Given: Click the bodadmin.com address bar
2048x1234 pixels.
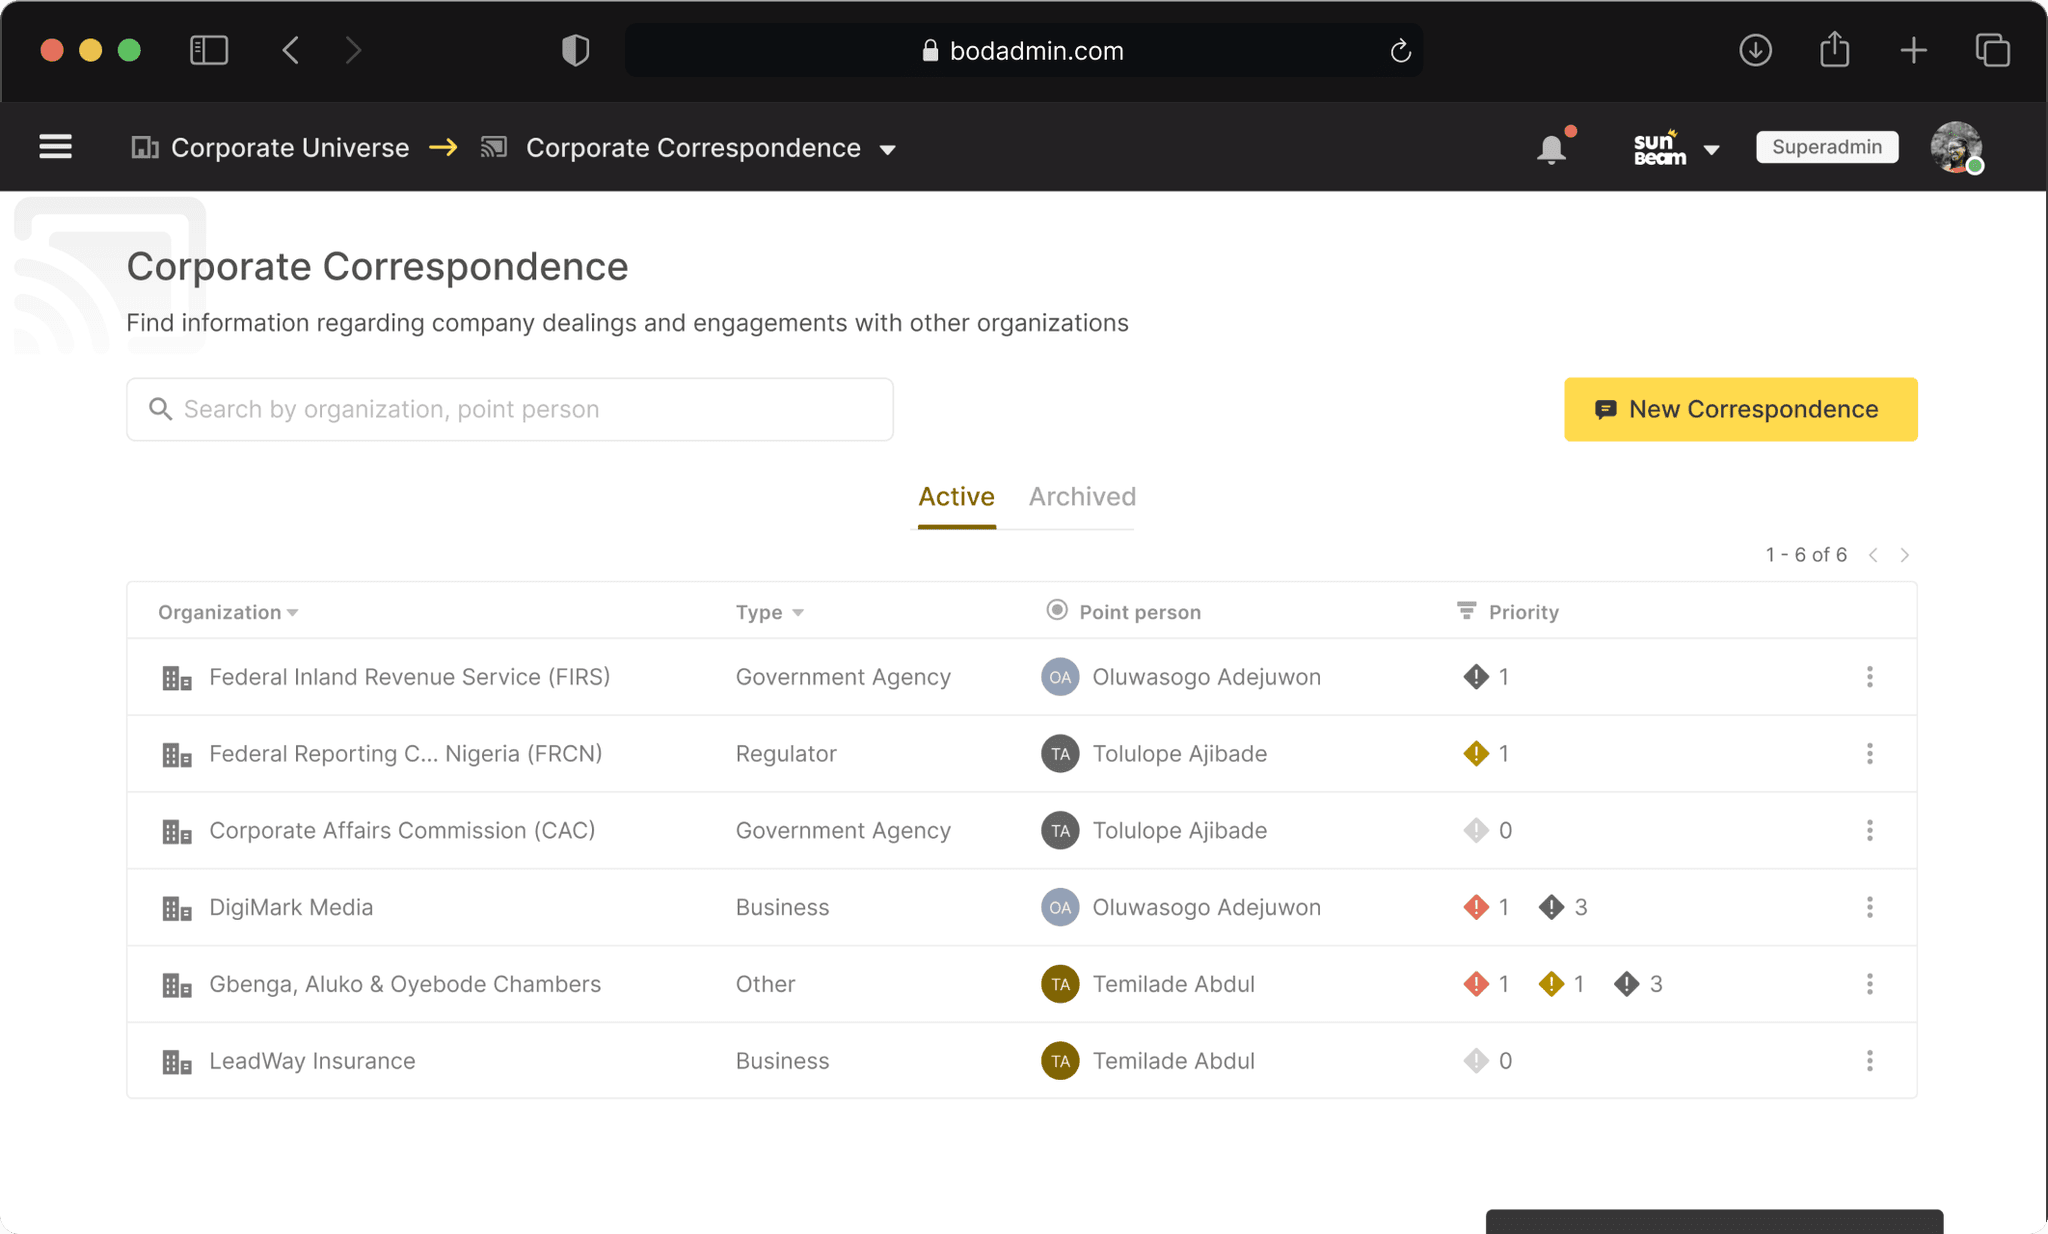Looking at the screenshot, I should pos(1023,51).
